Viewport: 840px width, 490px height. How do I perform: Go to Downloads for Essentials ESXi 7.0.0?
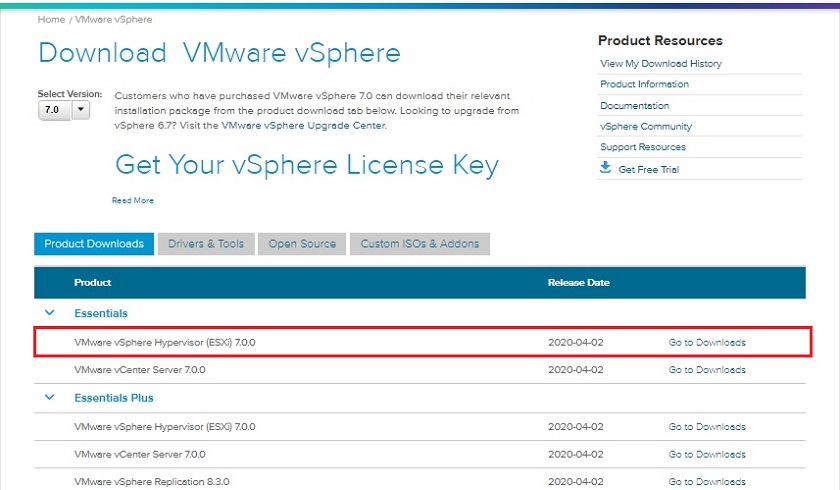(x=707, y=342)
